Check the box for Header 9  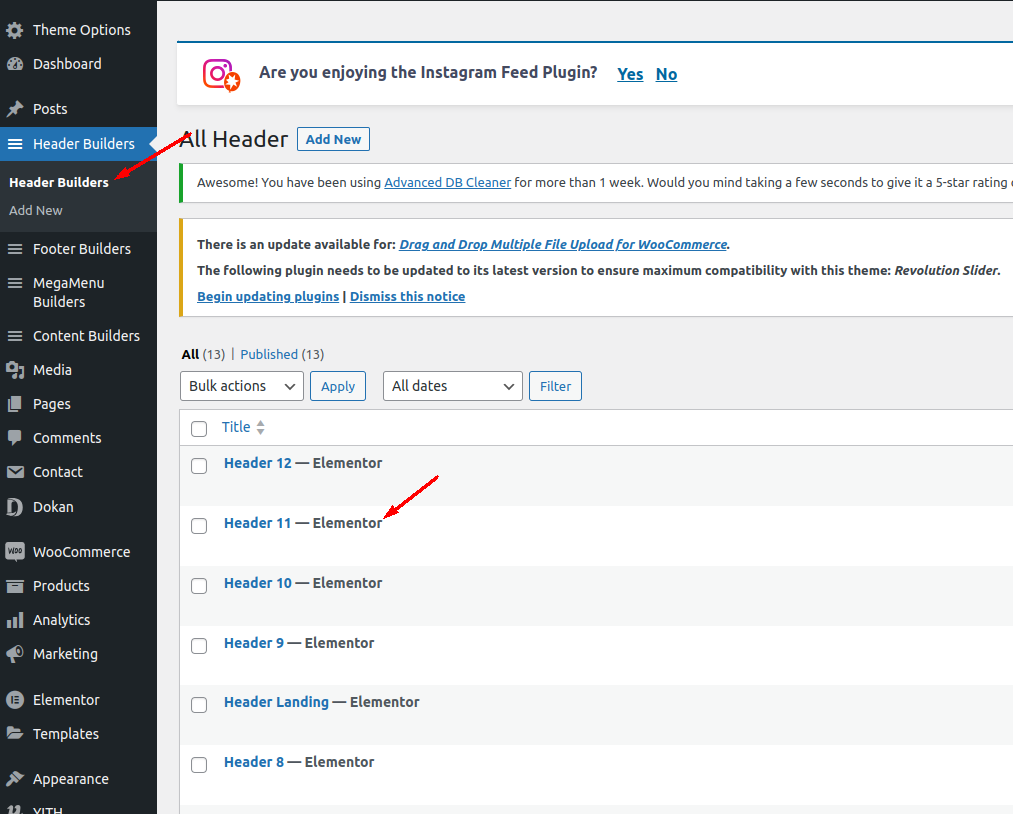(199, 646)
